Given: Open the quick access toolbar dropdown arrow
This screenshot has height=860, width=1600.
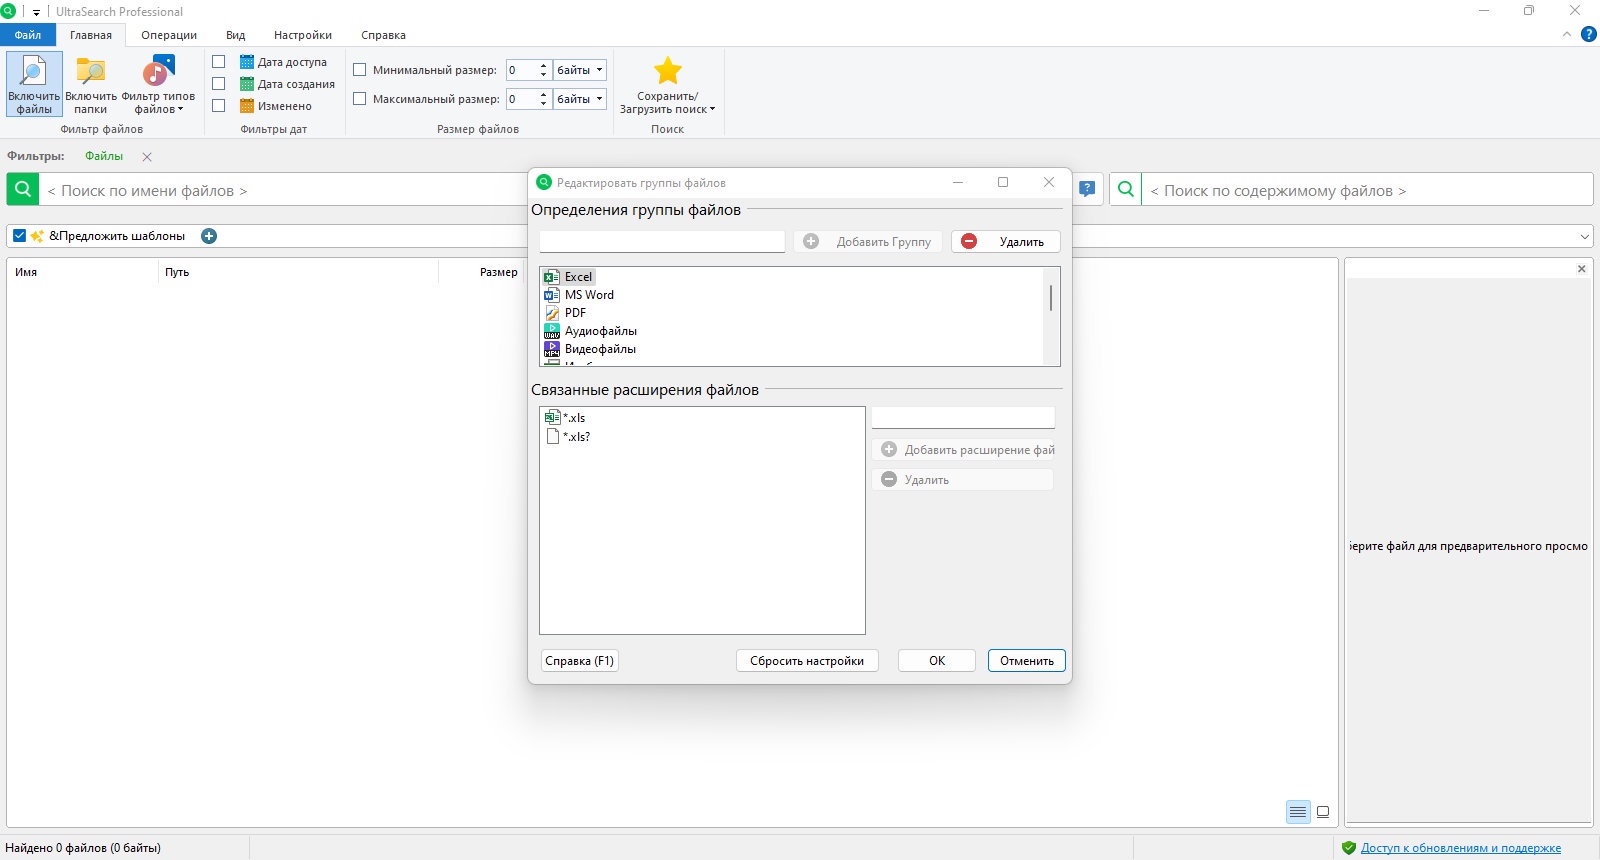Looking at the screenshot, I should [36, 12].
